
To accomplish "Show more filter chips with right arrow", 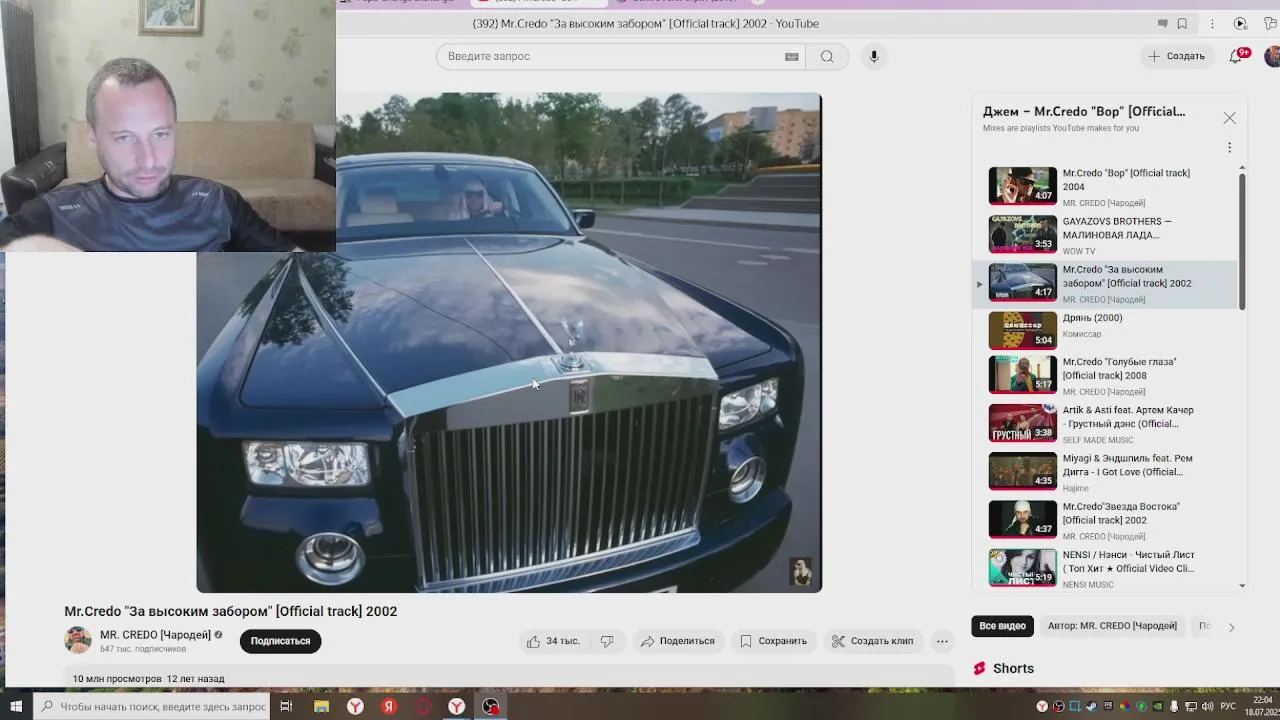I will [x=1231, y=627].
